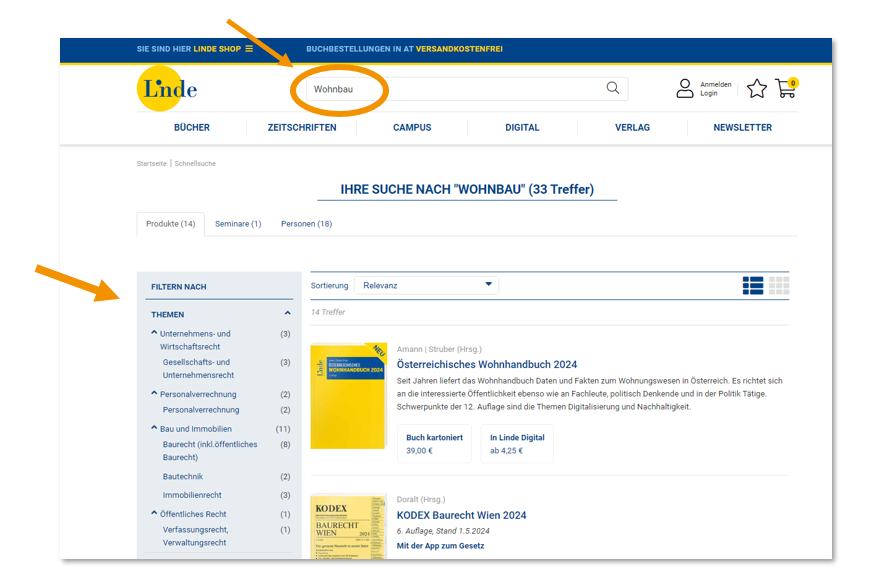Filter by Öffentliches Recht
Image resolution: width=881 pixels, height=587 pixels.
click(x=193, y=514)
